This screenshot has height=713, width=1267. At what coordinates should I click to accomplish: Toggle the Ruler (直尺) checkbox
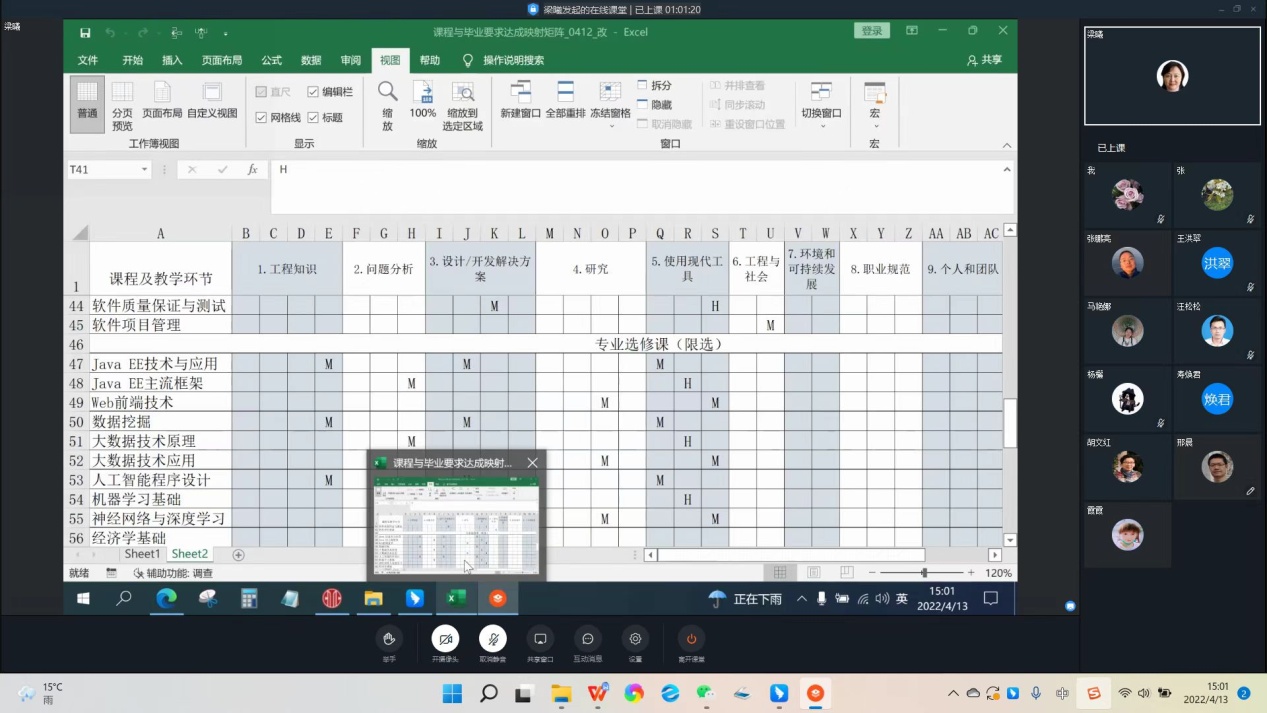273,92
